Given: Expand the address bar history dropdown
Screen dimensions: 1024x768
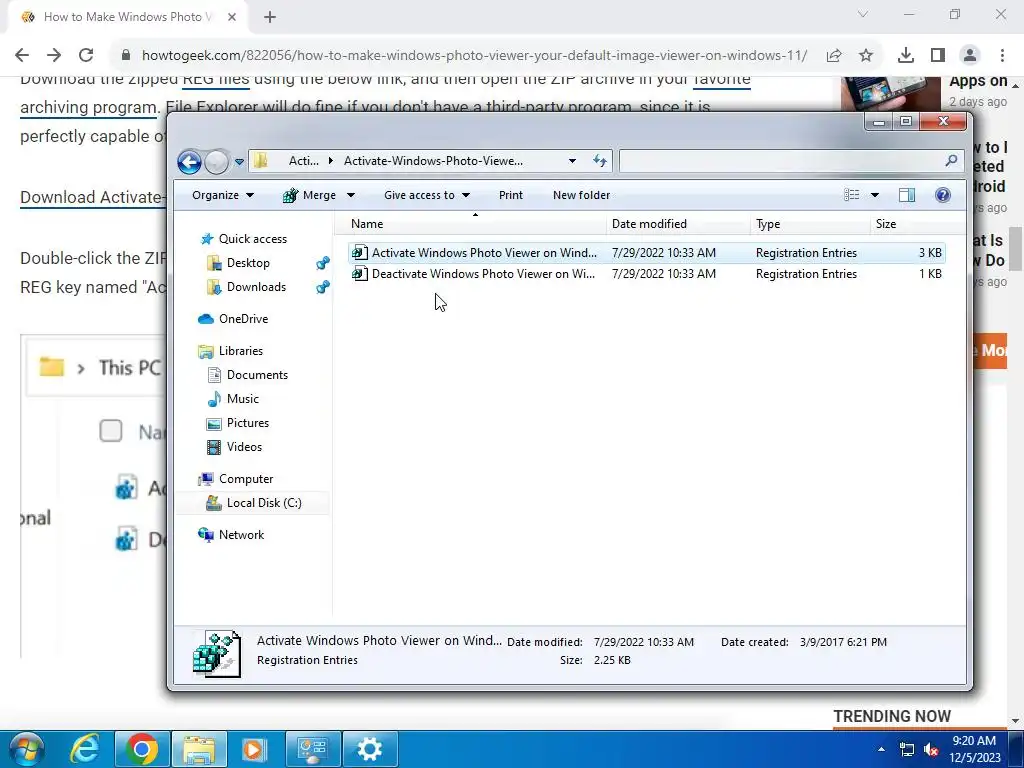Looking at the screenshot, I should point(572,161).
